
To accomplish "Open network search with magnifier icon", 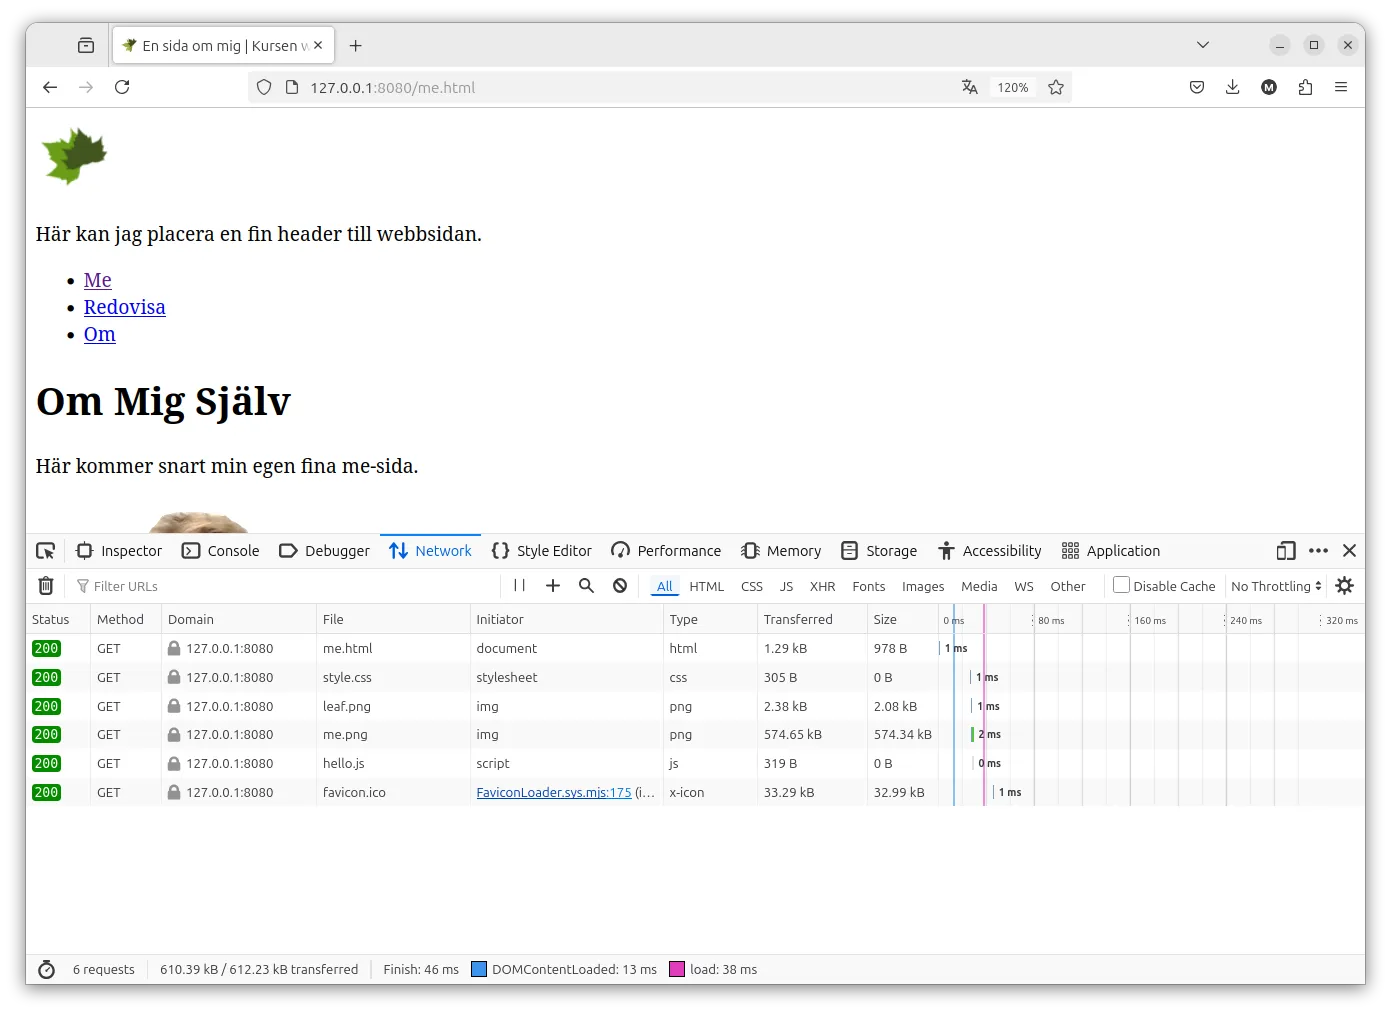I will [x=586, y=586].
